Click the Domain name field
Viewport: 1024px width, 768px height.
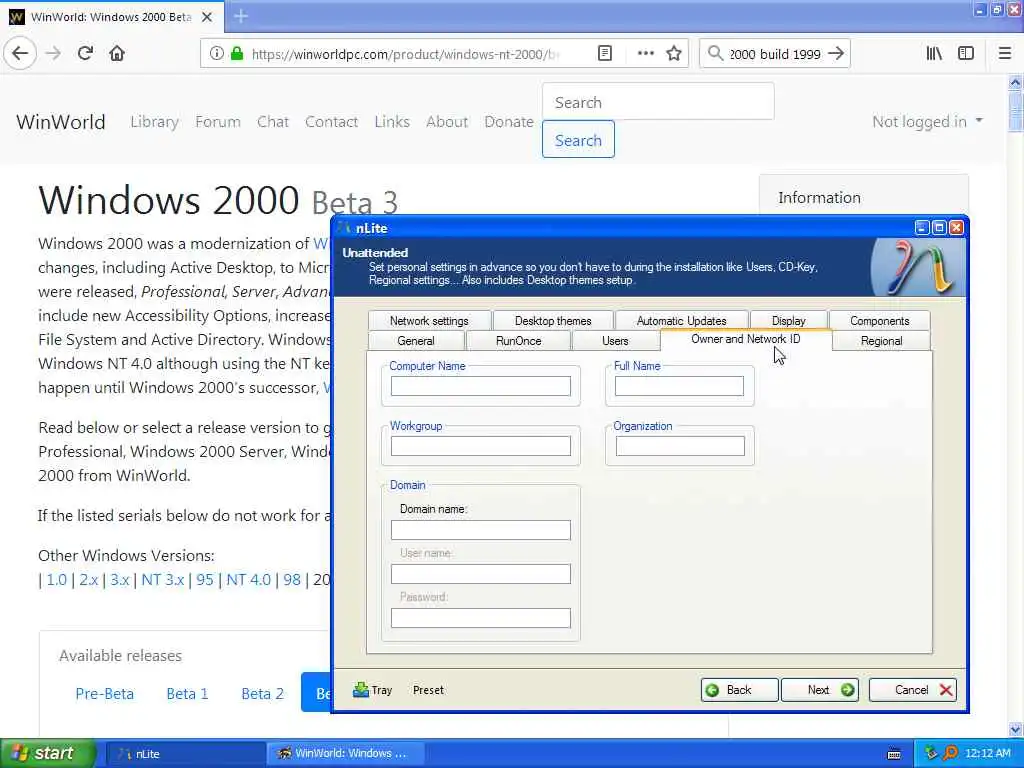481,530
